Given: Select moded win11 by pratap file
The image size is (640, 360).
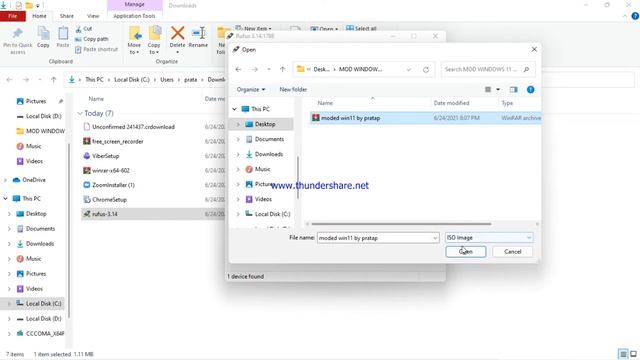Looking at the screenshot, I should click(425, 118).
